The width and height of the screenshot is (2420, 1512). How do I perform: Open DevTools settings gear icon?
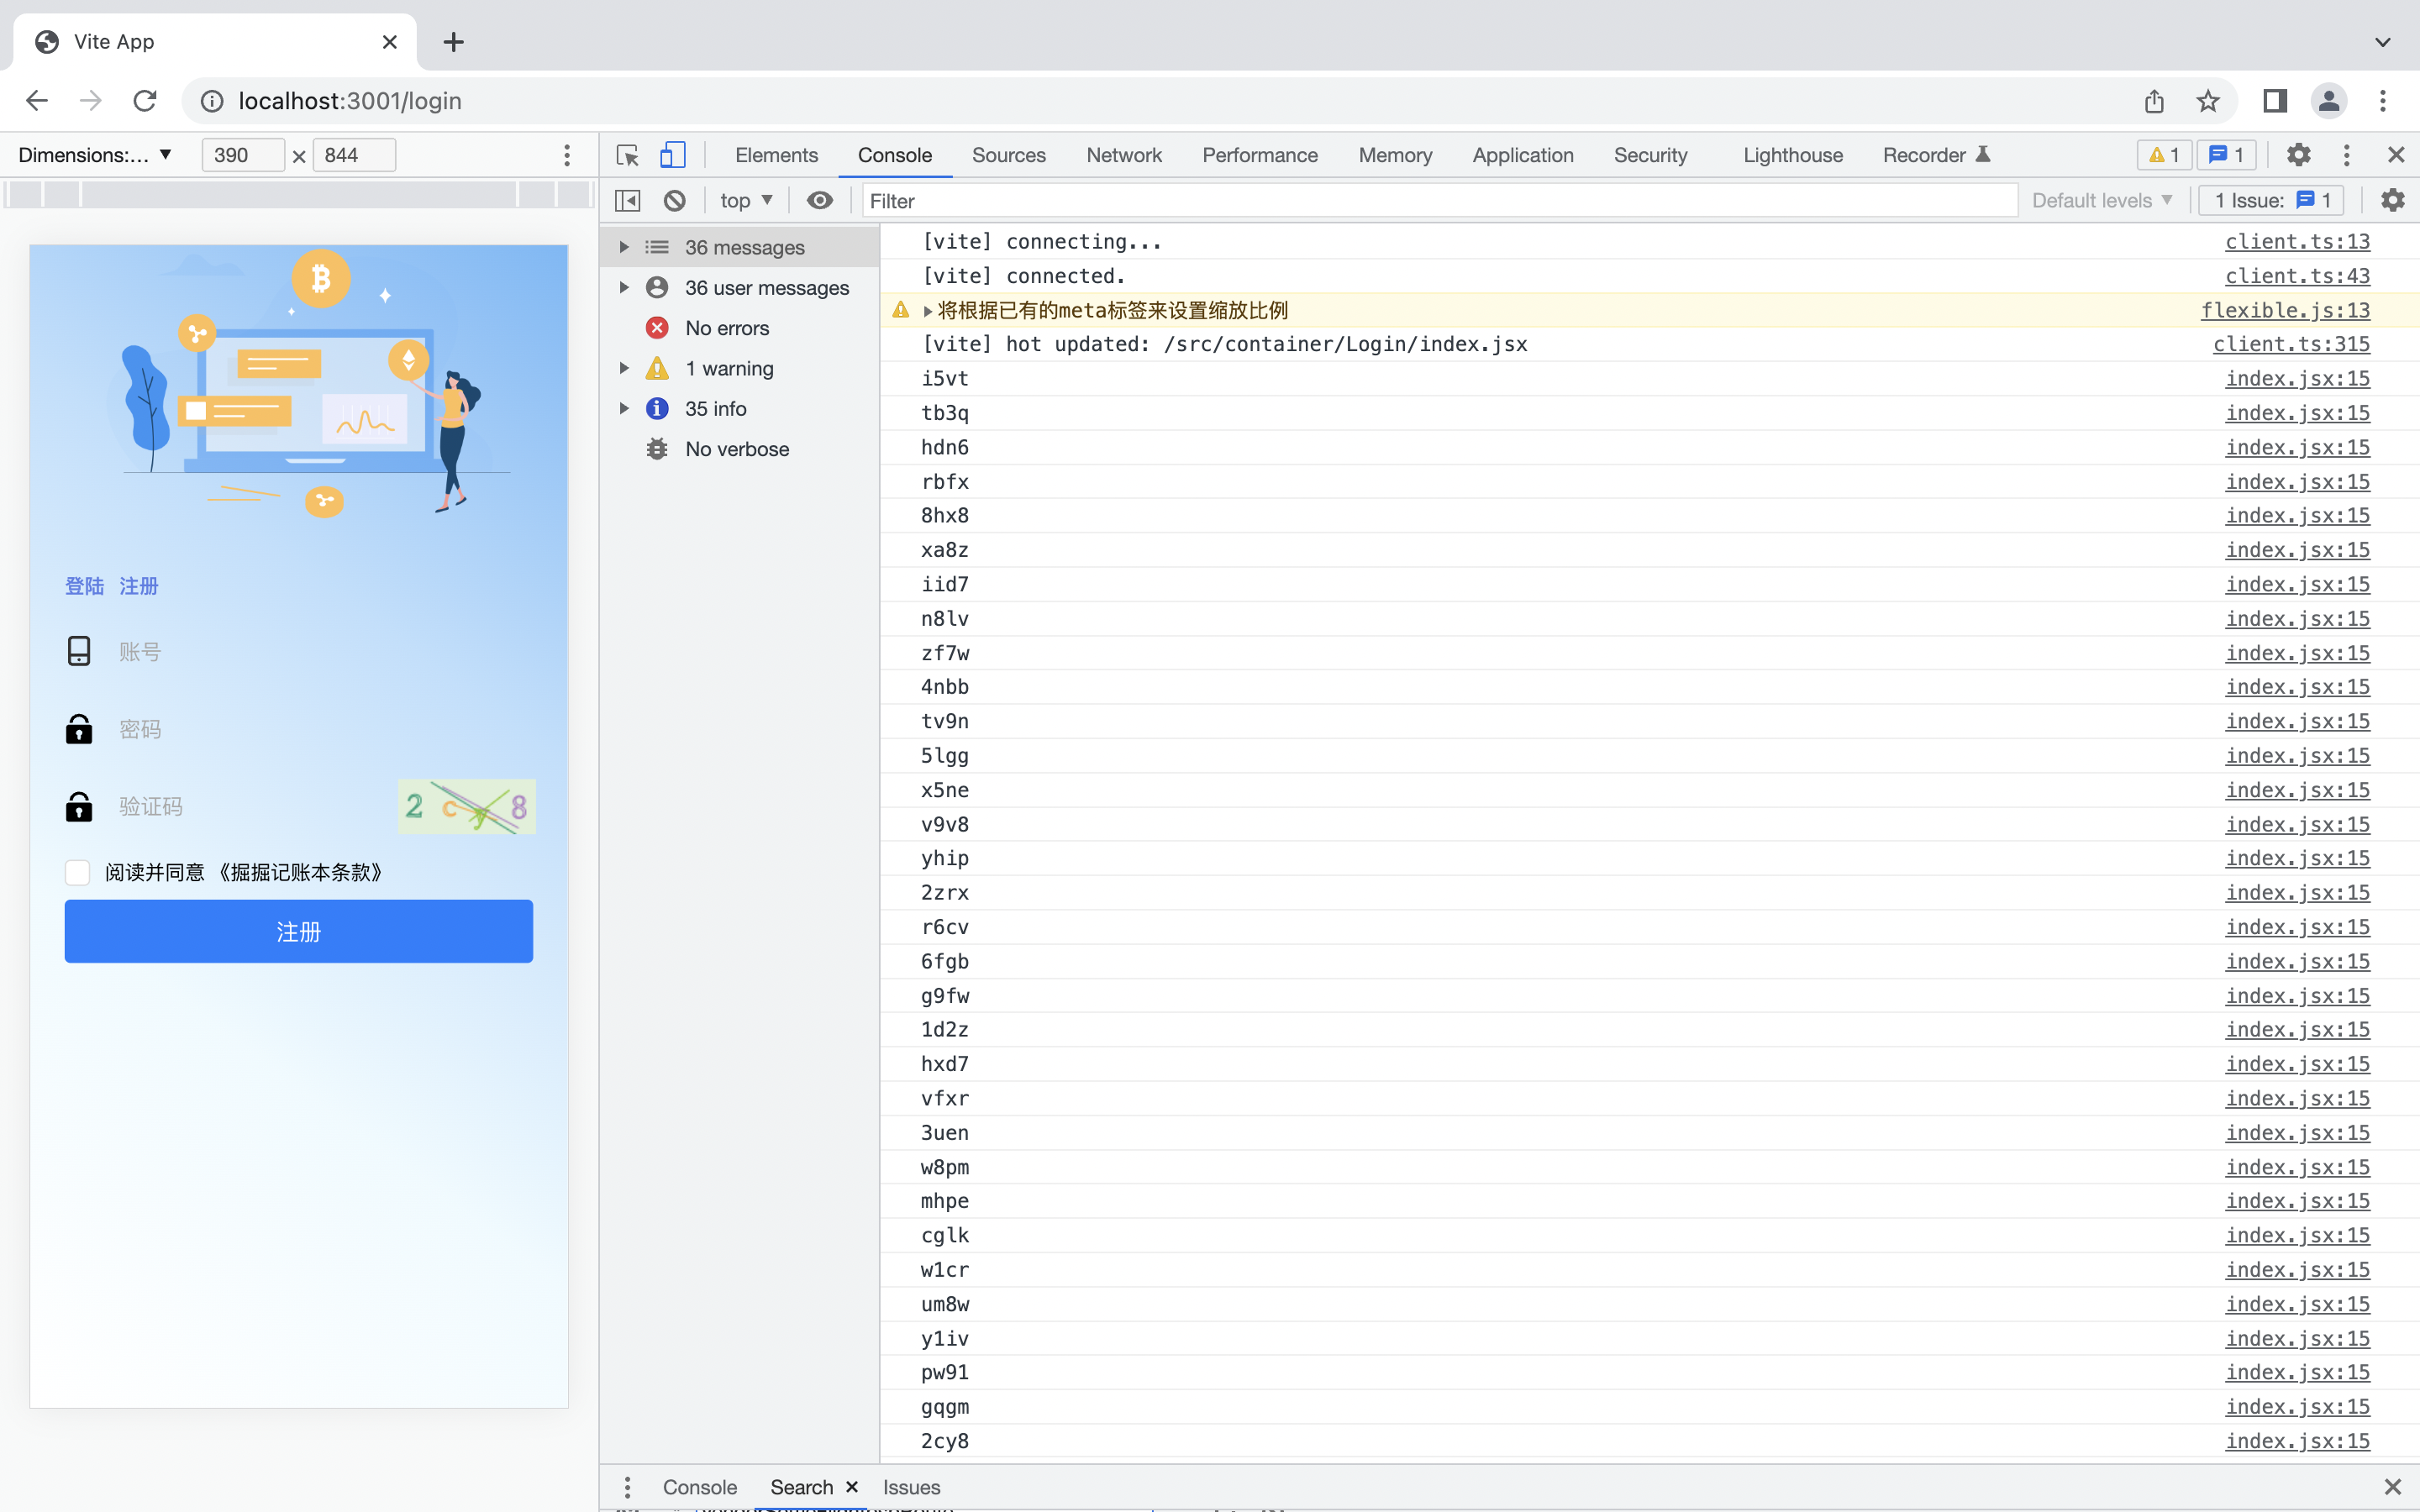tap(2298, 155)
